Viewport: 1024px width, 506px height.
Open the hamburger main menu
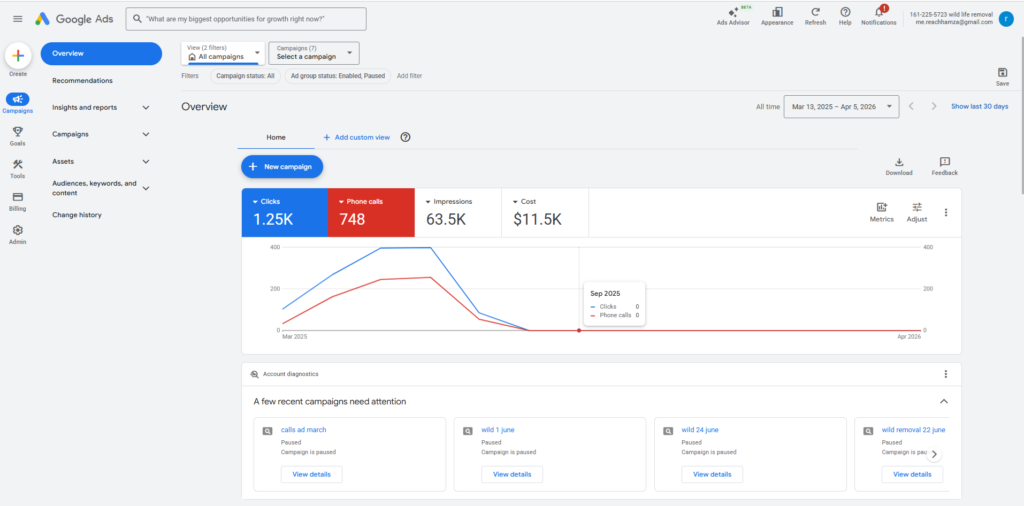tap(18, 19)
